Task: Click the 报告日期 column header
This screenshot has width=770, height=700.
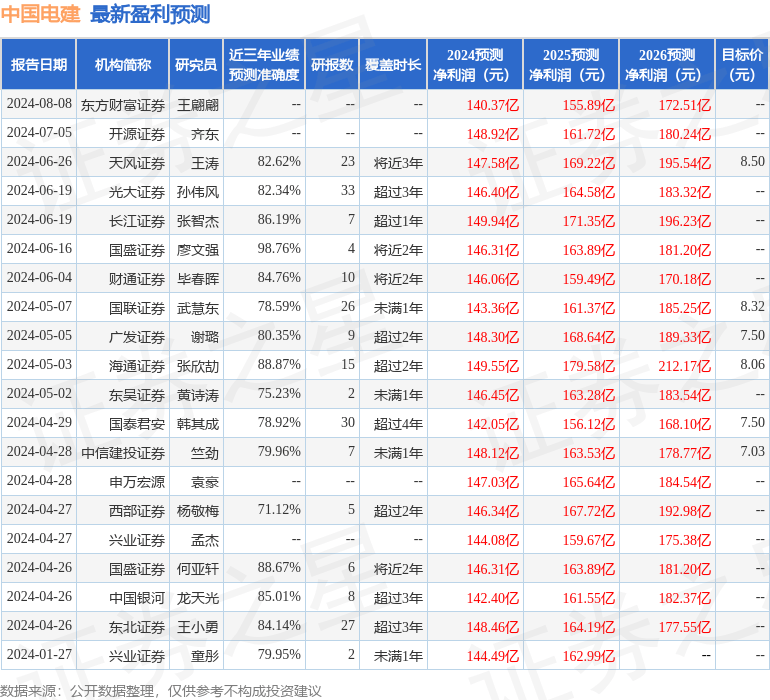Action: tap(39, 65)
